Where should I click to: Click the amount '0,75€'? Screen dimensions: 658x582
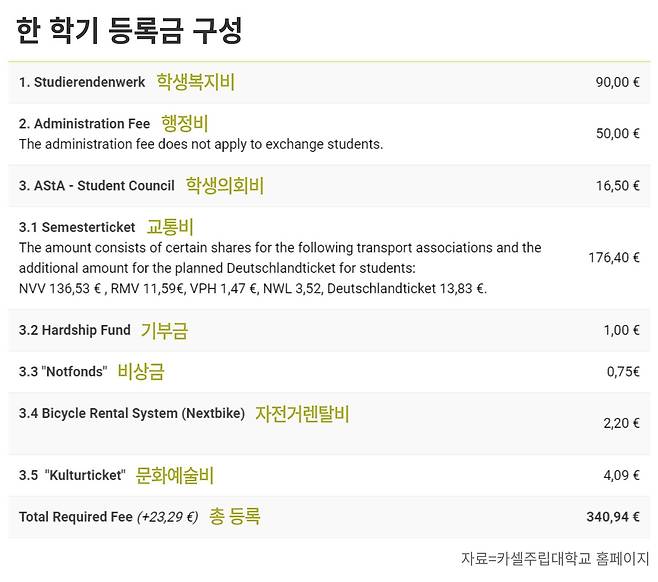[623, 371]
